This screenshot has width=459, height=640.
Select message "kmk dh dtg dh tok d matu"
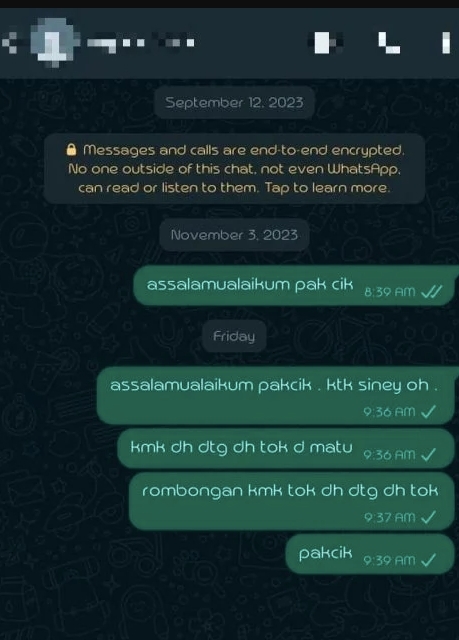click(x=286, y=449)
